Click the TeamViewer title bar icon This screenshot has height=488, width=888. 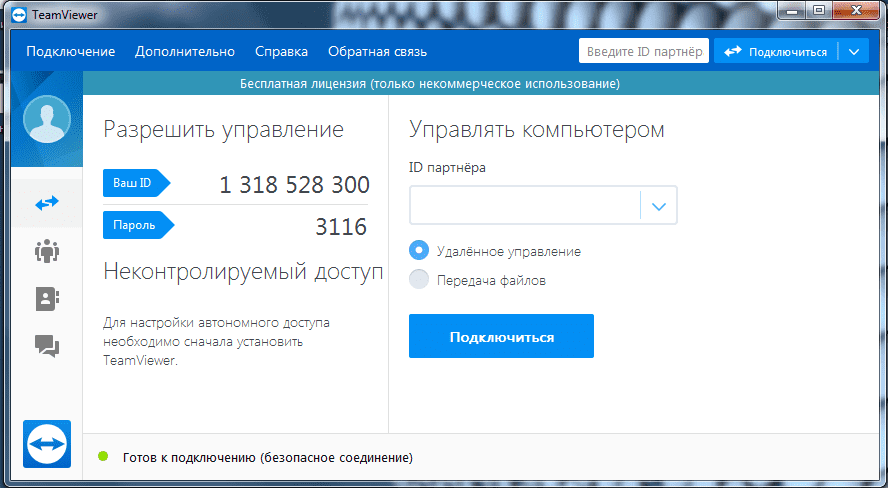[x=19, y=15]
